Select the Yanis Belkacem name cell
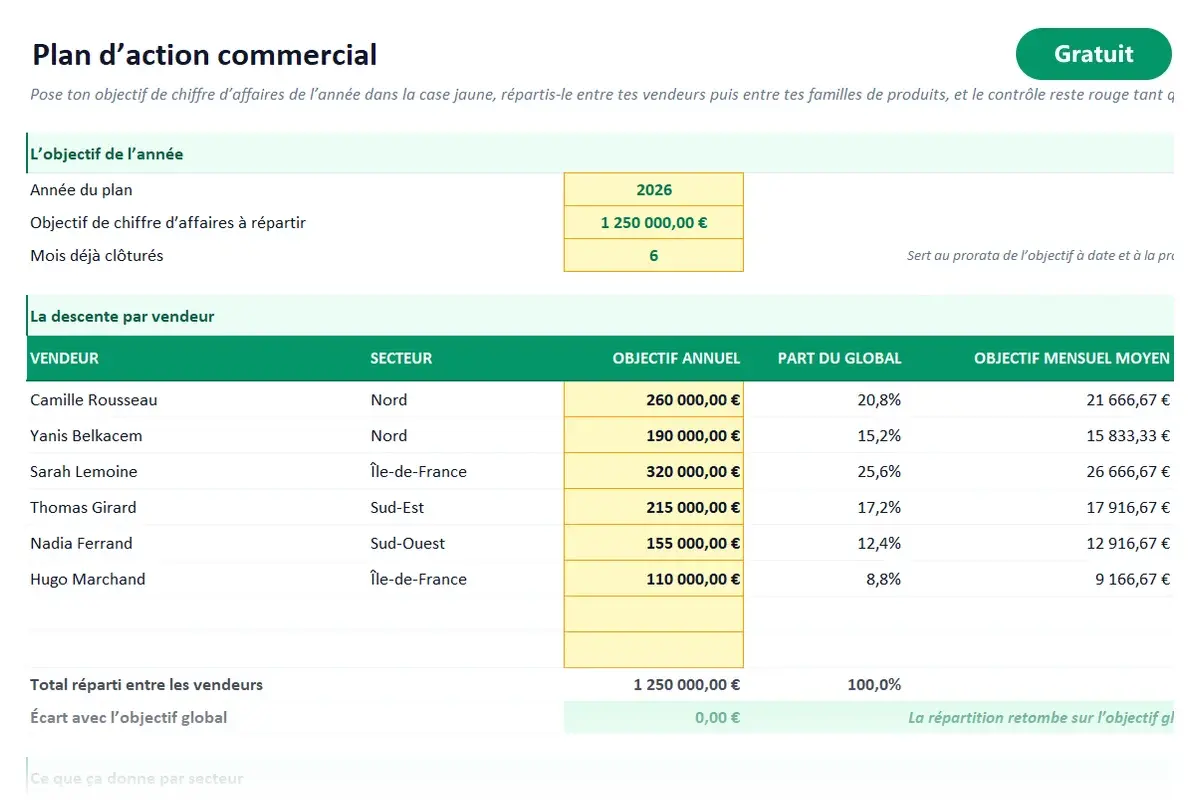Viewport: 1200px width, 800px height. click(x=86, y=436)
